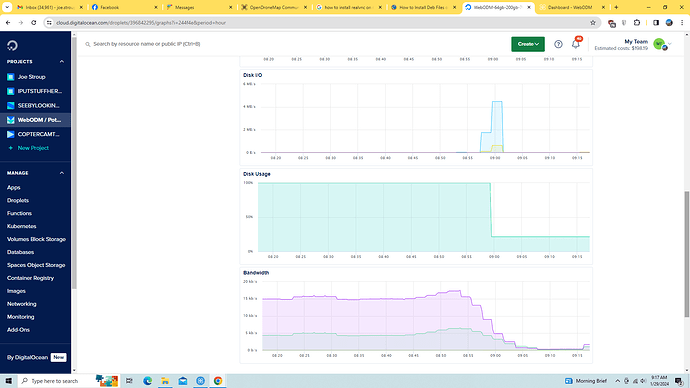Open the IPUTSTUFFHER... project
Screen dimensions: 690x388
[40, 91]
